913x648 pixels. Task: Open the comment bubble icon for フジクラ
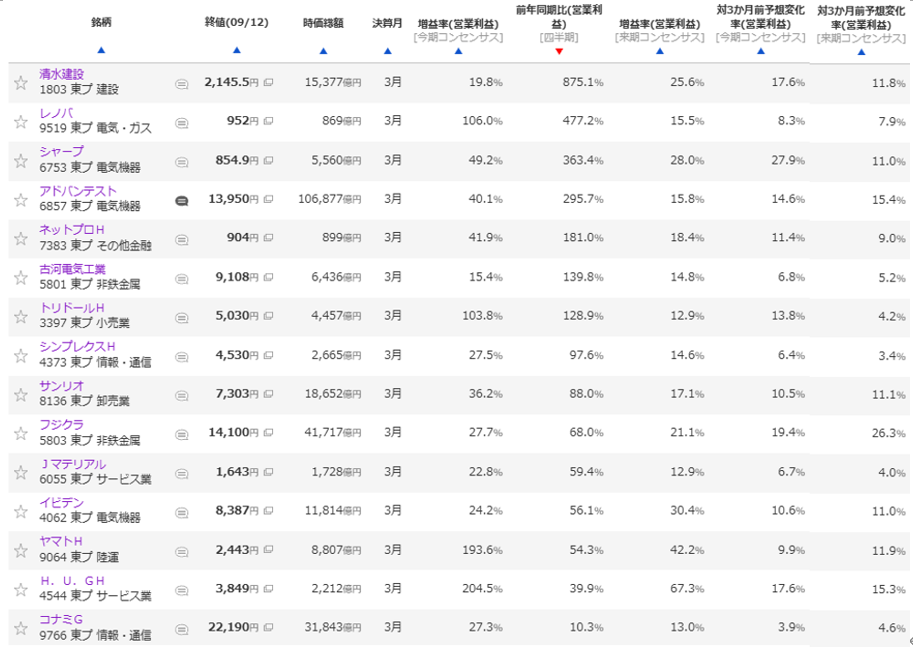coord(181,433)
